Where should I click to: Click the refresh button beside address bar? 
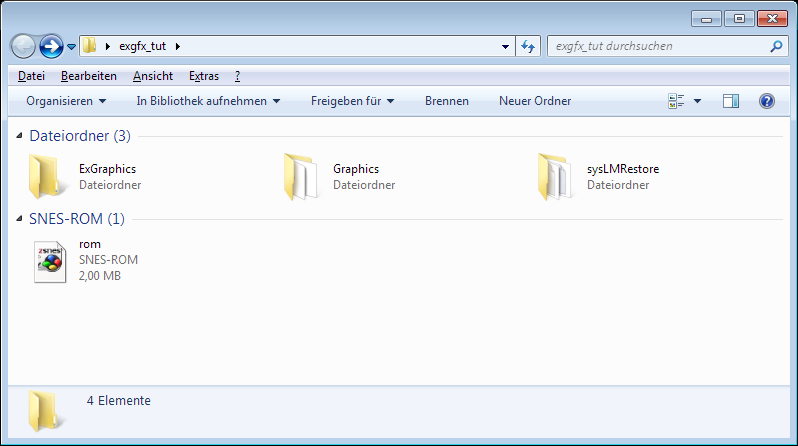pos(530,46)
